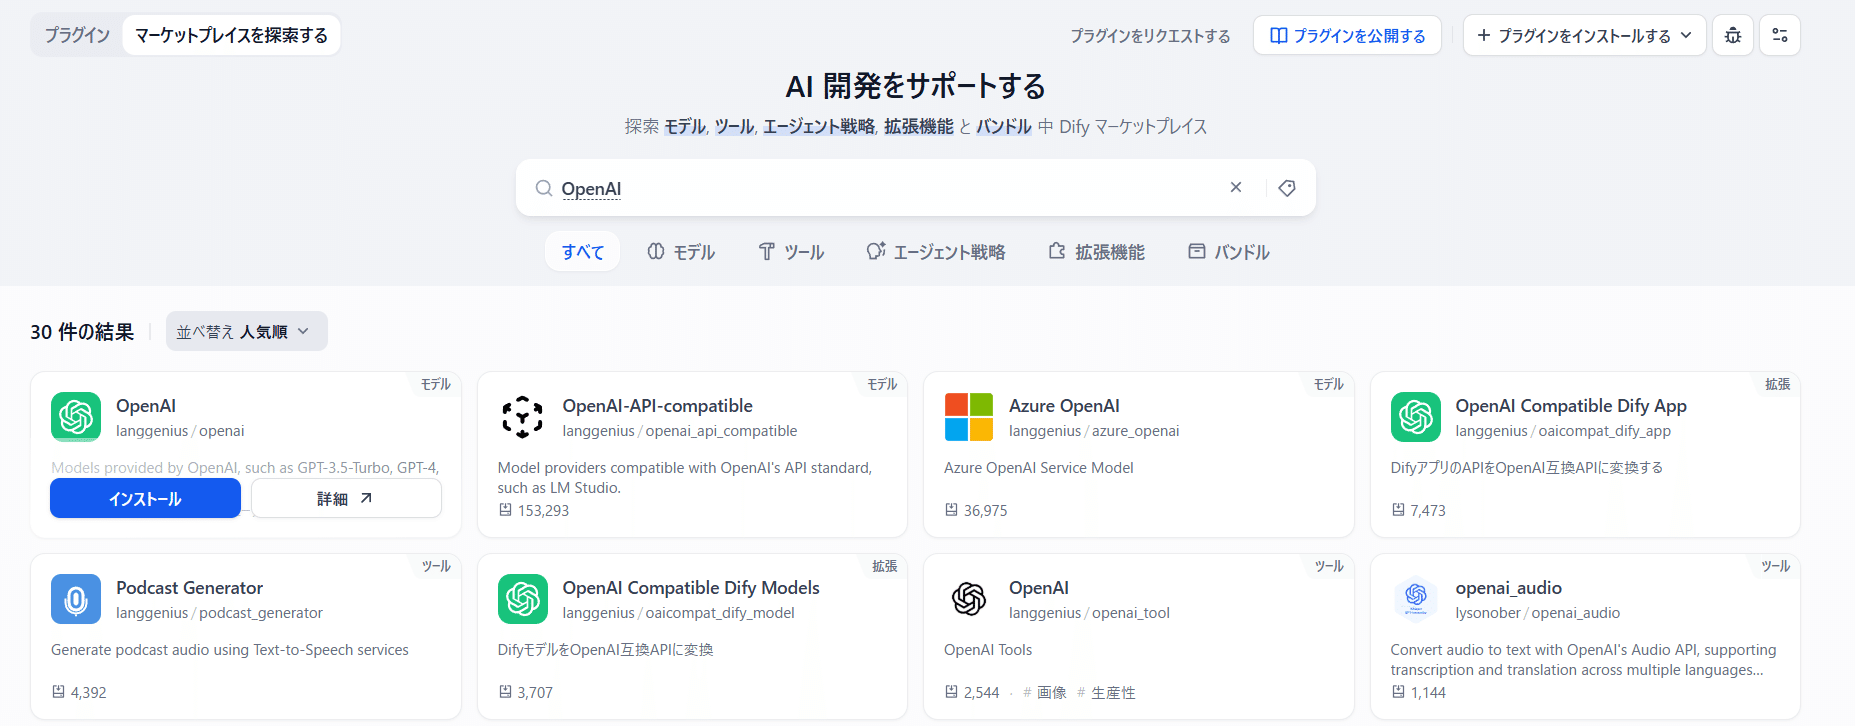This screenshot has height=726, width=1855.
Task: Click the OpenAI green logo icon
Action: pyautogui.click(x=76, y=417)
